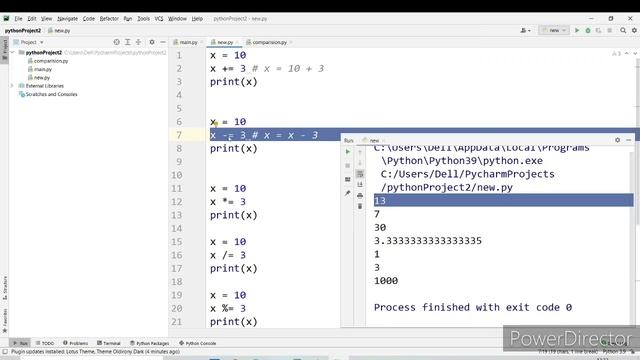Click Collapse All icon in Project panel
This screenshot has width=640, height=360.
138,42
